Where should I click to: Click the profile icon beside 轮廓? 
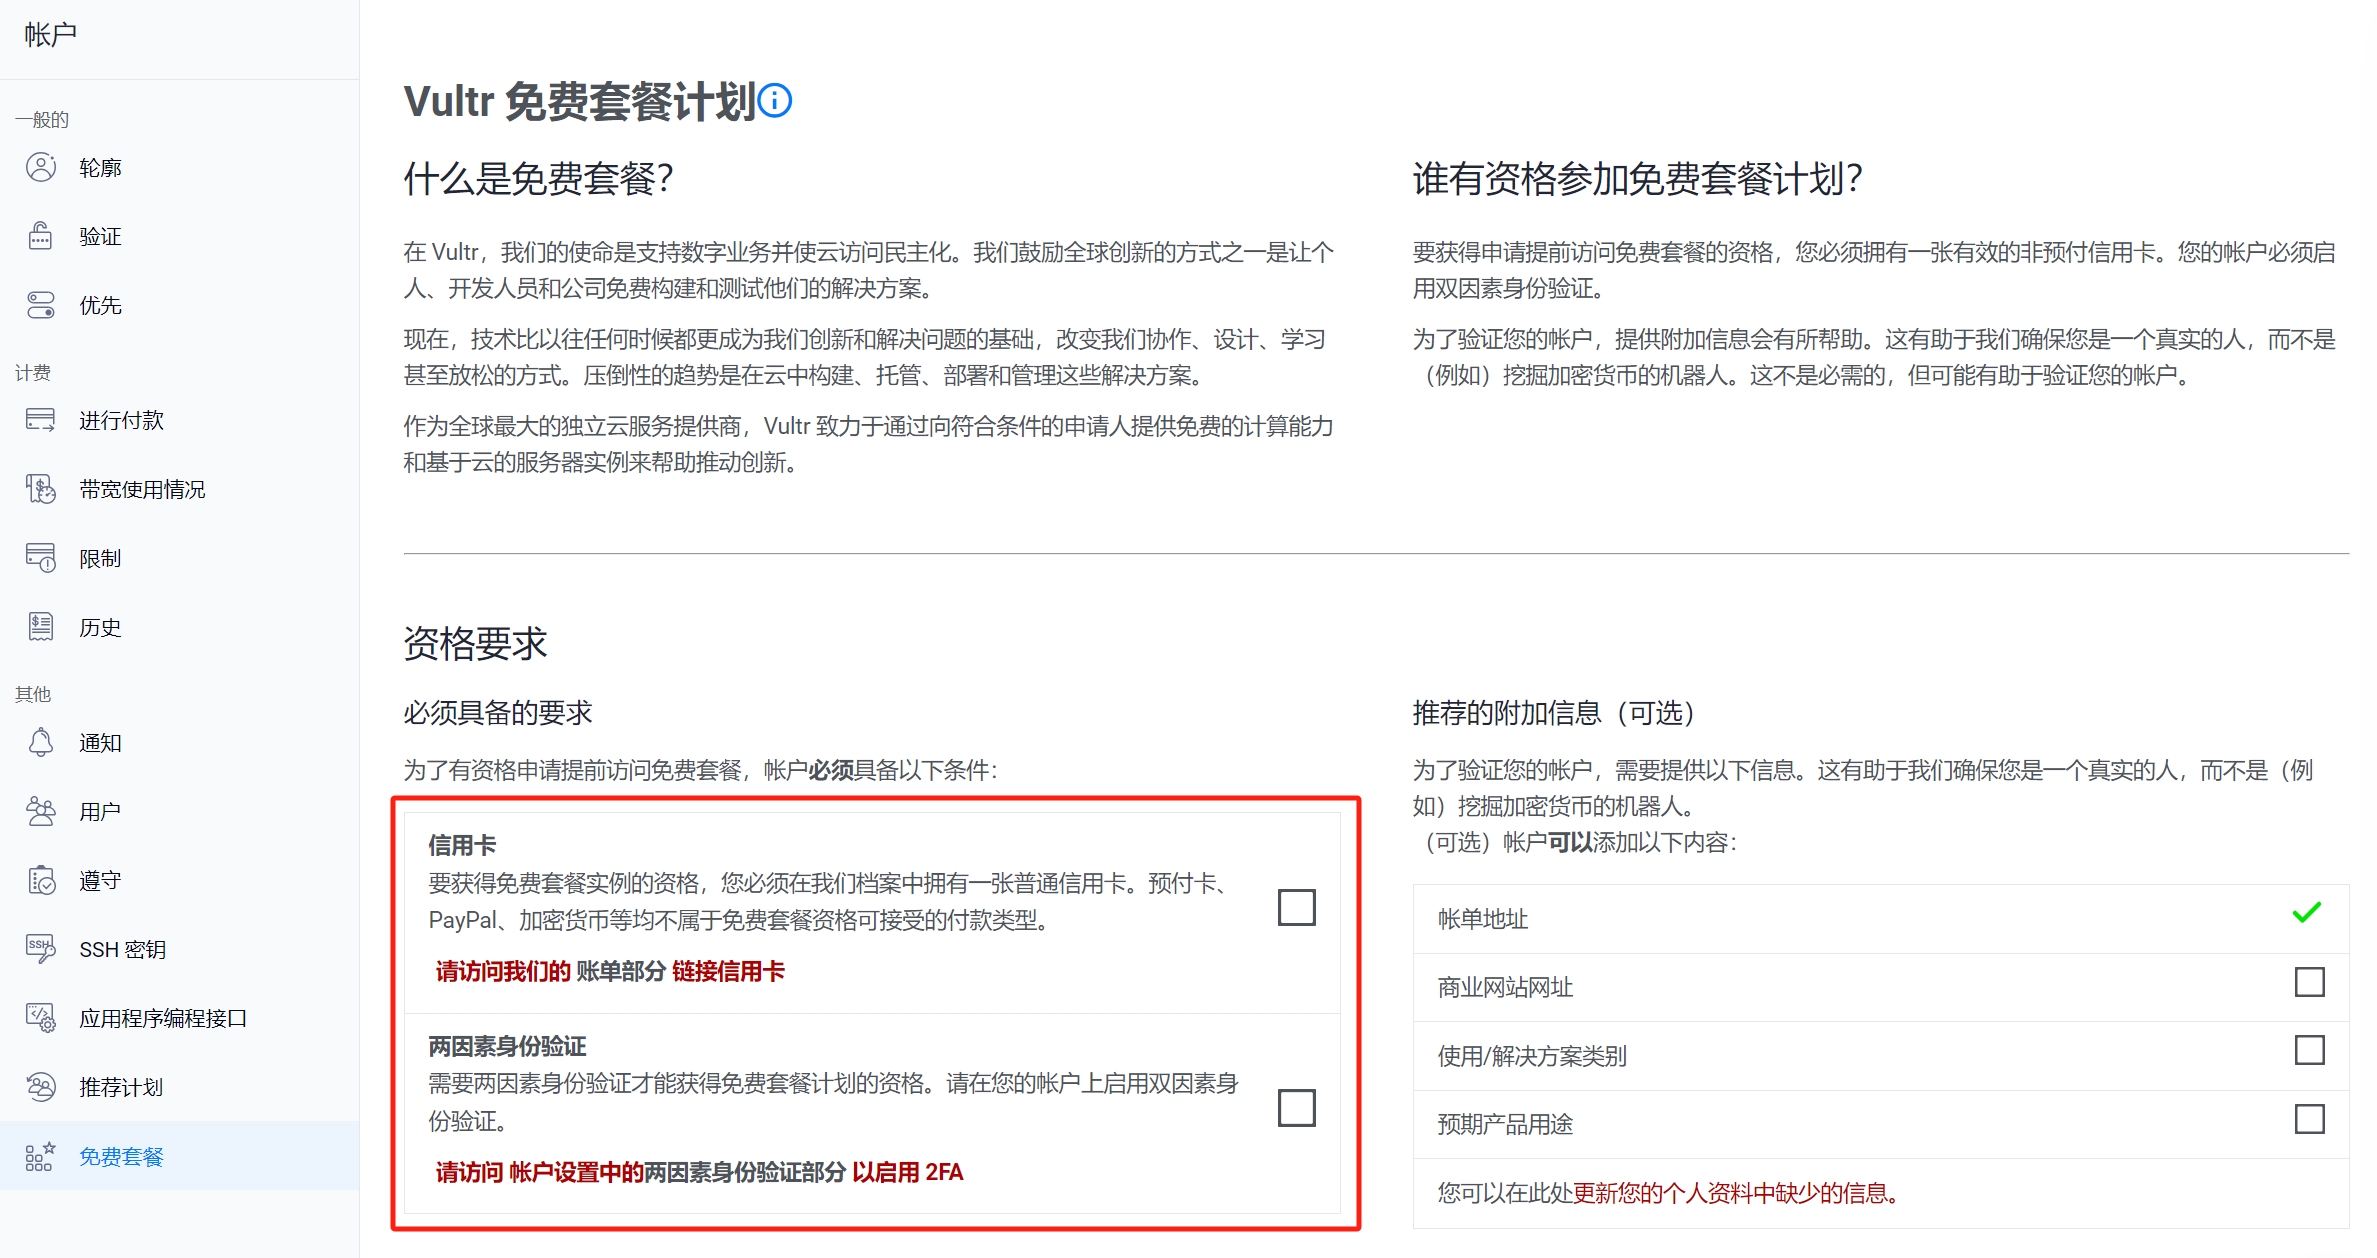[x=41, y=167]
